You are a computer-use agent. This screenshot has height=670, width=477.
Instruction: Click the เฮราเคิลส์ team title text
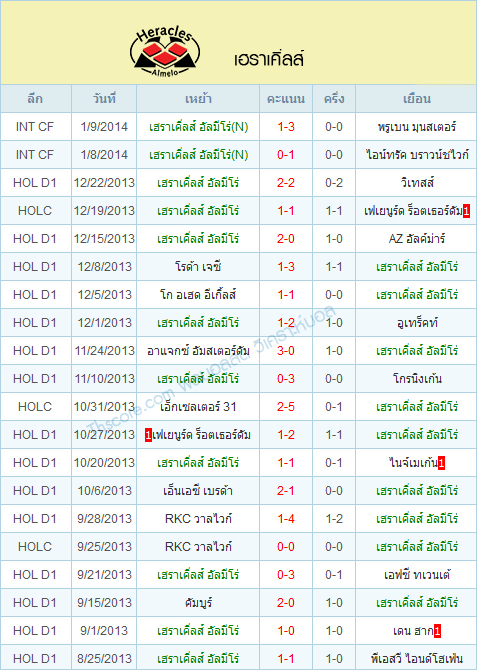269,59
